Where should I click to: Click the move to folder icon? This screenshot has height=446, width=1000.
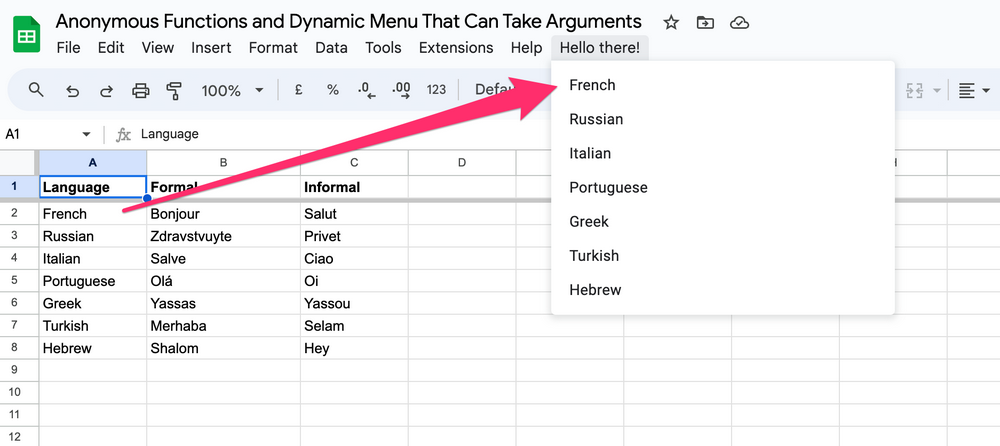(x=705, y=22)
